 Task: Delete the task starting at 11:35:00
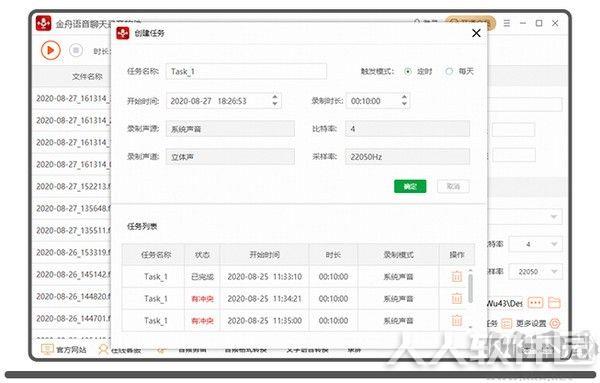pos(457,320)
